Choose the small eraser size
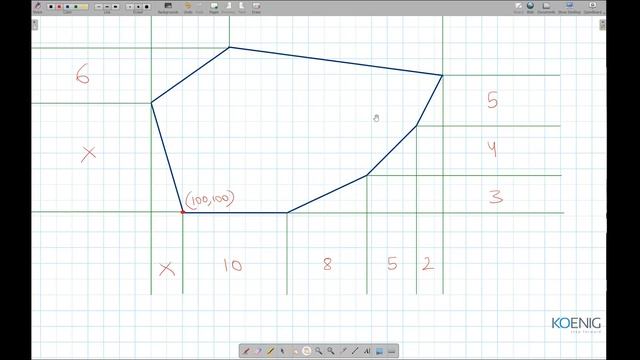Image resolution: width=640 pixels, height=360 pixels. pos(130,7)
